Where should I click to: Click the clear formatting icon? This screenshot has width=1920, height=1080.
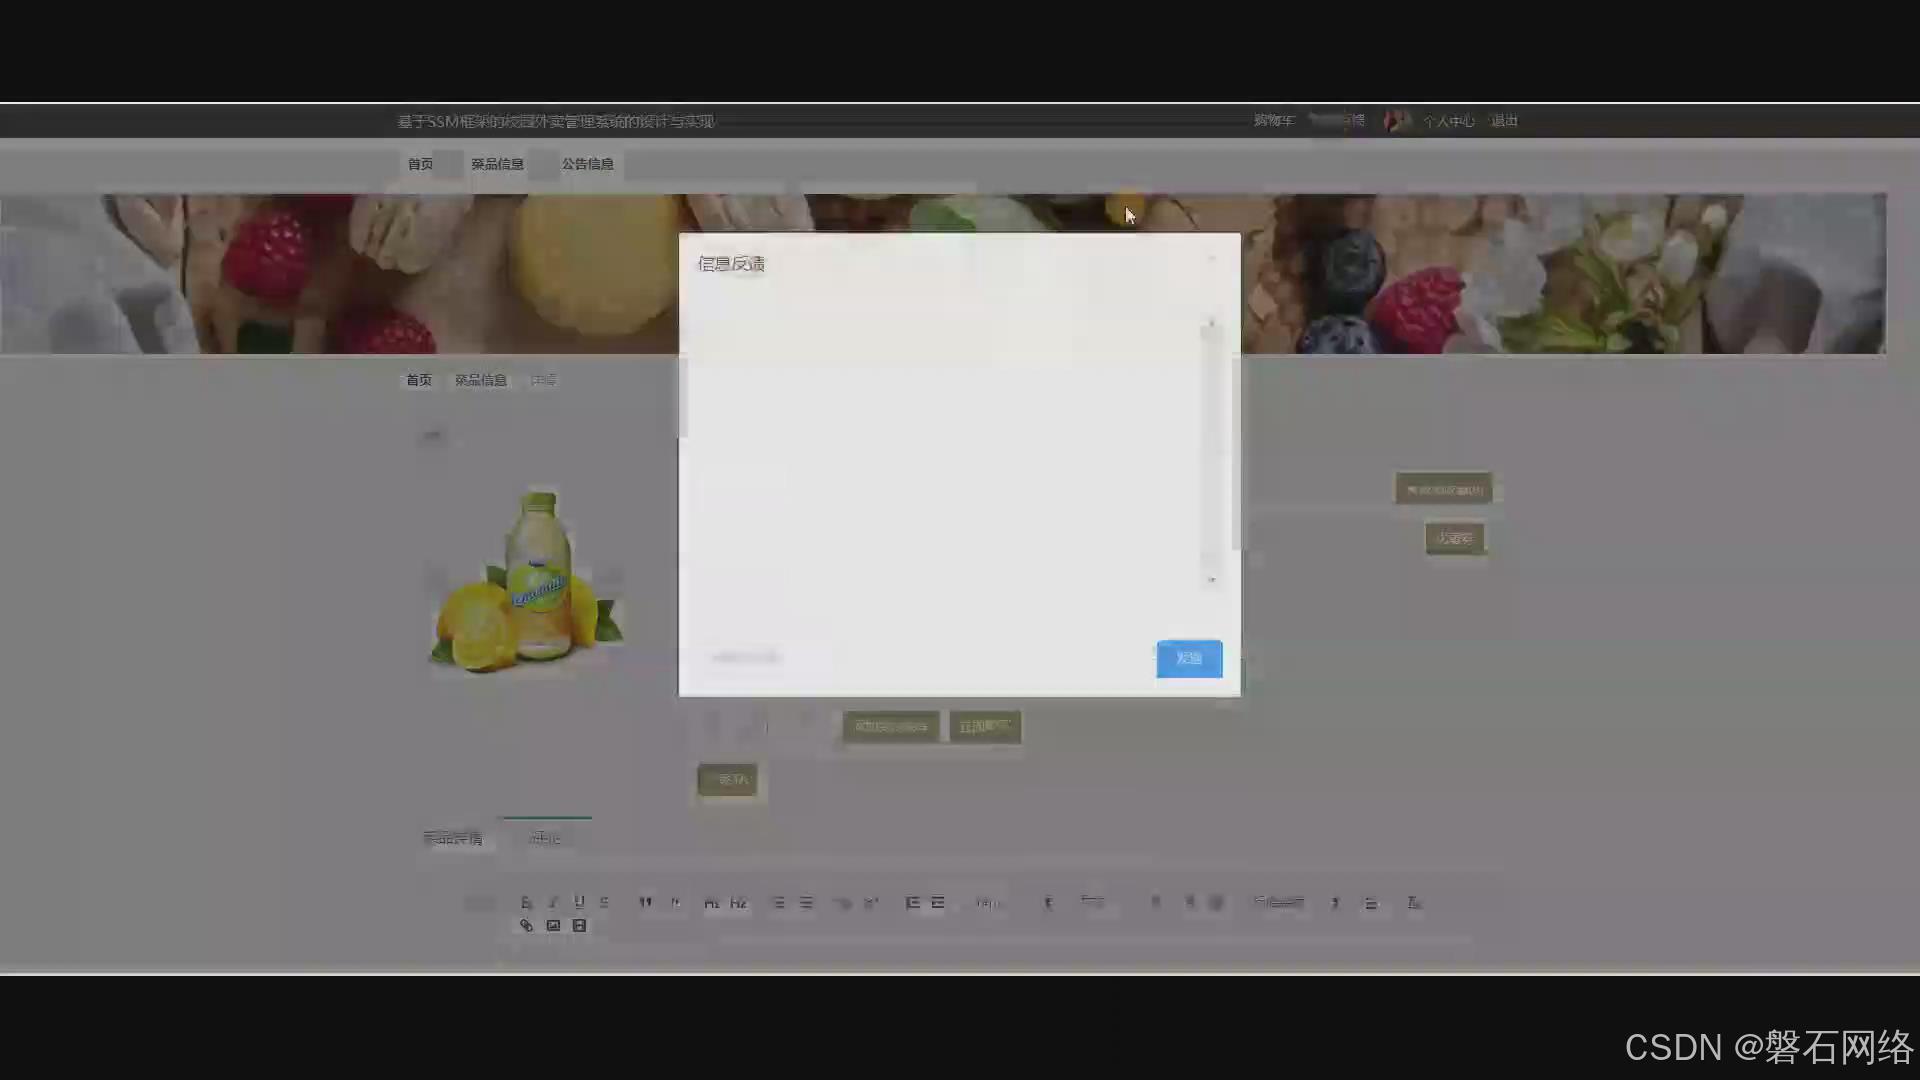(x=1414, y=903)
